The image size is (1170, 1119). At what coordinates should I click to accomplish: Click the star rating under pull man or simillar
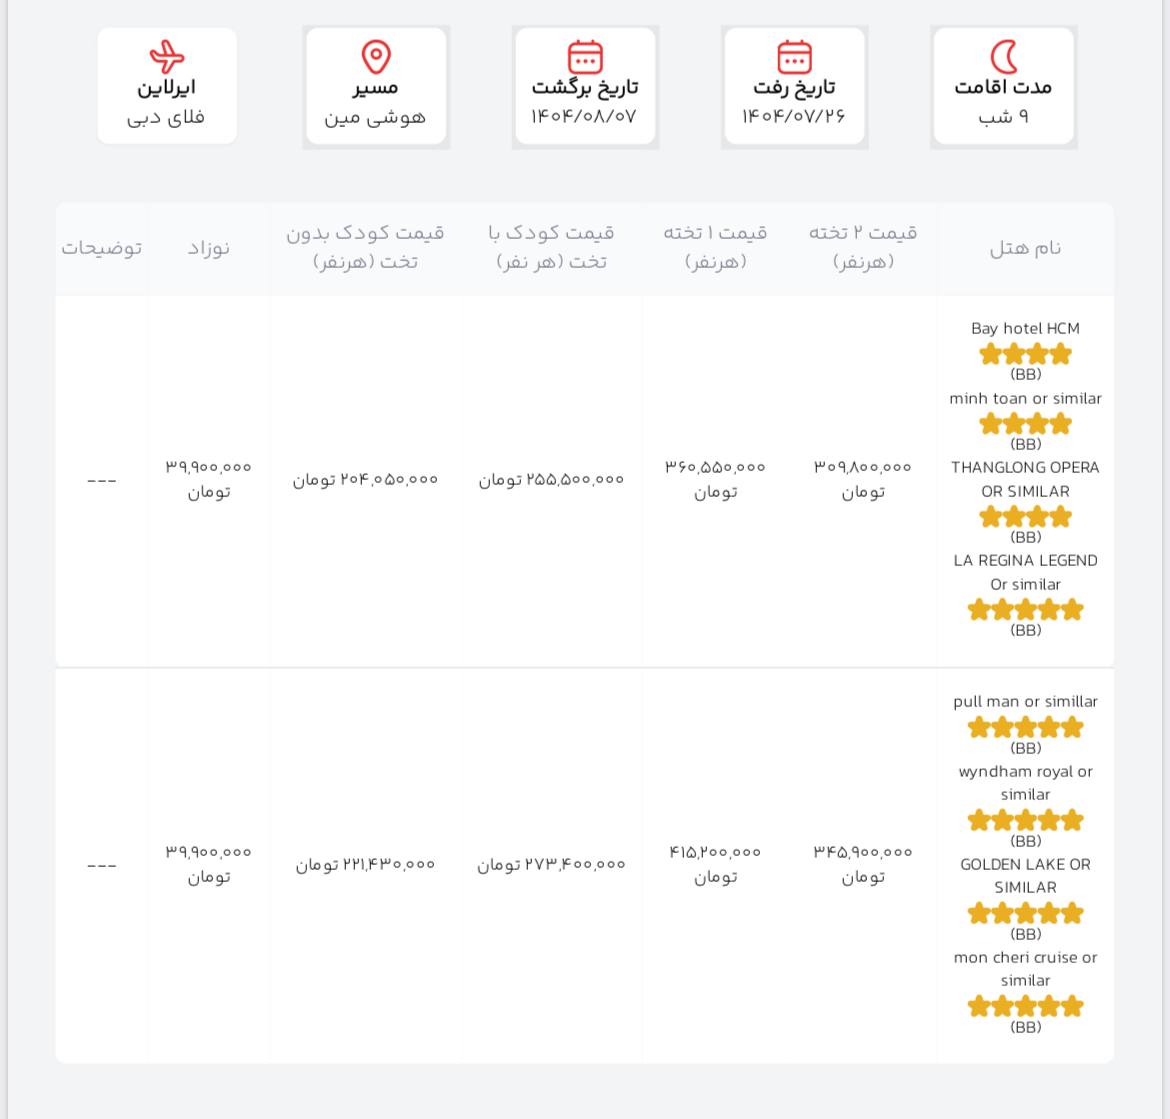coord(1025,727)
